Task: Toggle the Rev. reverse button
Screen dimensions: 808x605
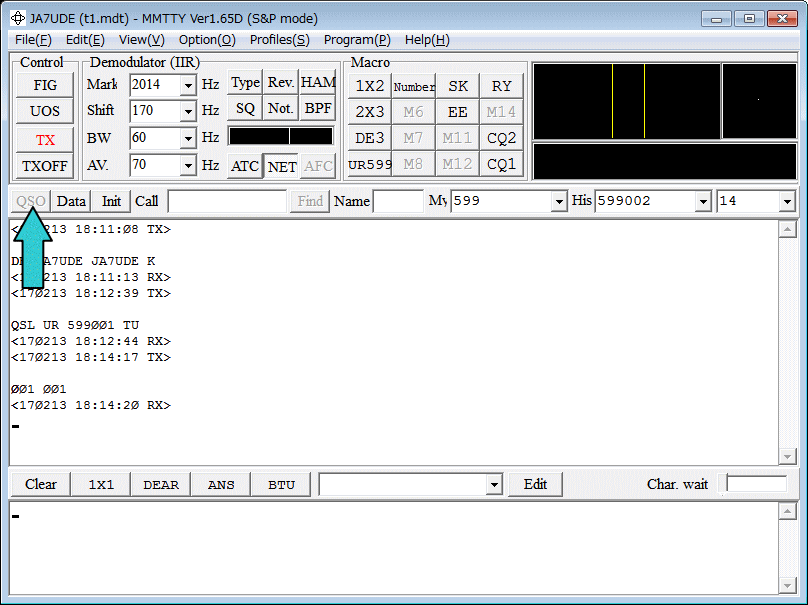Action: point(280,83)
